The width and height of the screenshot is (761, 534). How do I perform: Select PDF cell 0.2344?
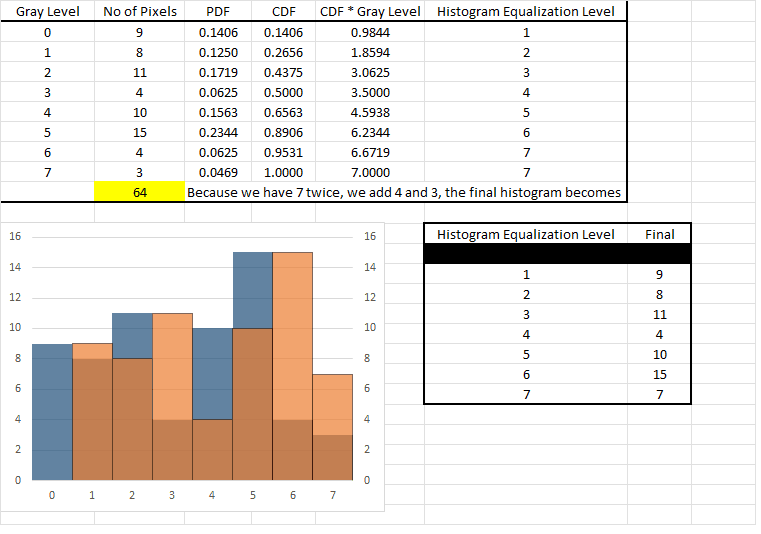click(x=218, y=133)
